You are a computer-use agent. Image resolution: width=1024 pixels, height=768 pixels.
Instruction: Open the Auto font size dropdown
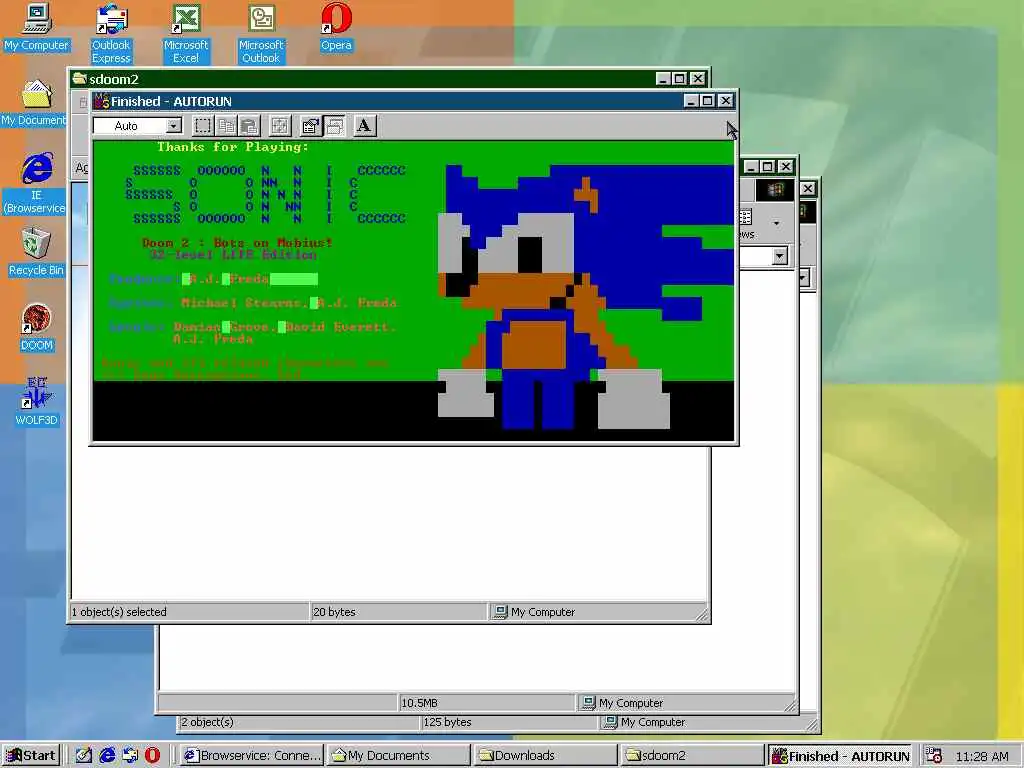click(173, 125)
